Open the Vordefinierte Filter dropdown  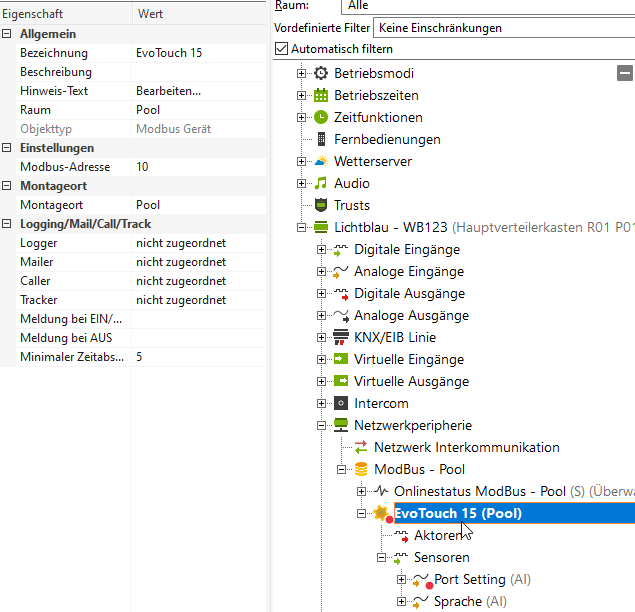coord(503,28)
